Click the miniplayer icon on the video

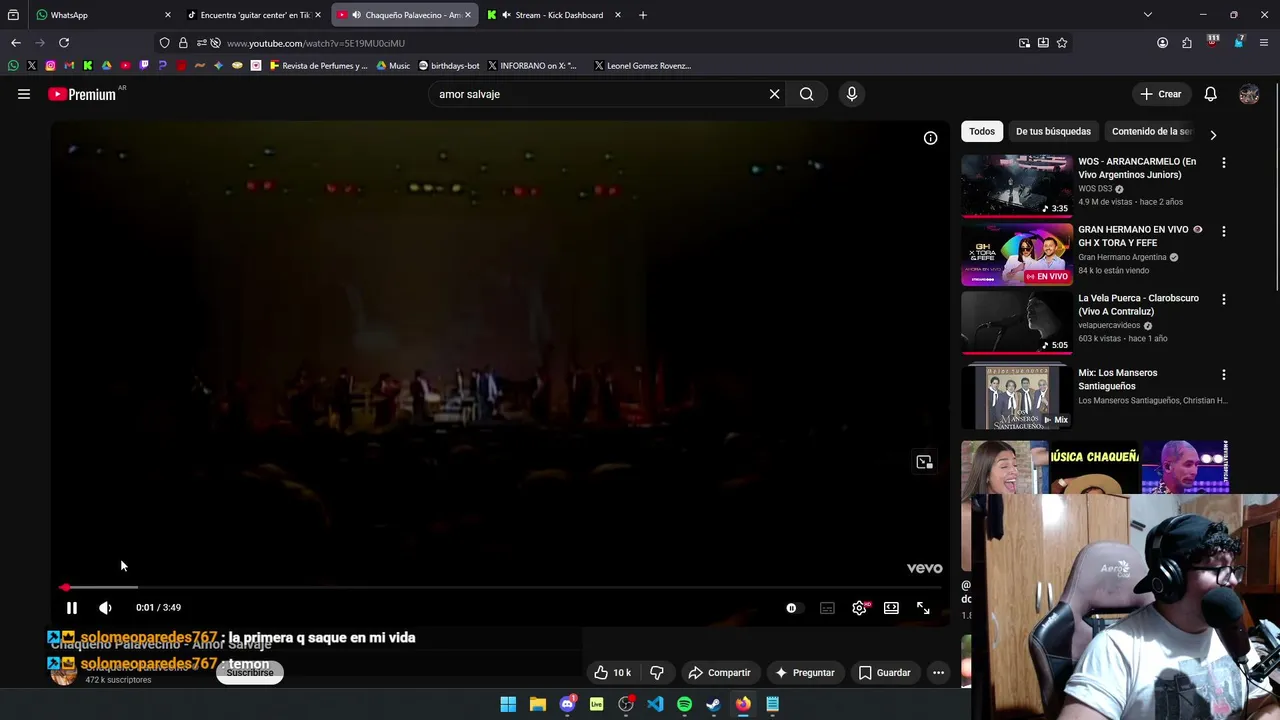[924, 462]
